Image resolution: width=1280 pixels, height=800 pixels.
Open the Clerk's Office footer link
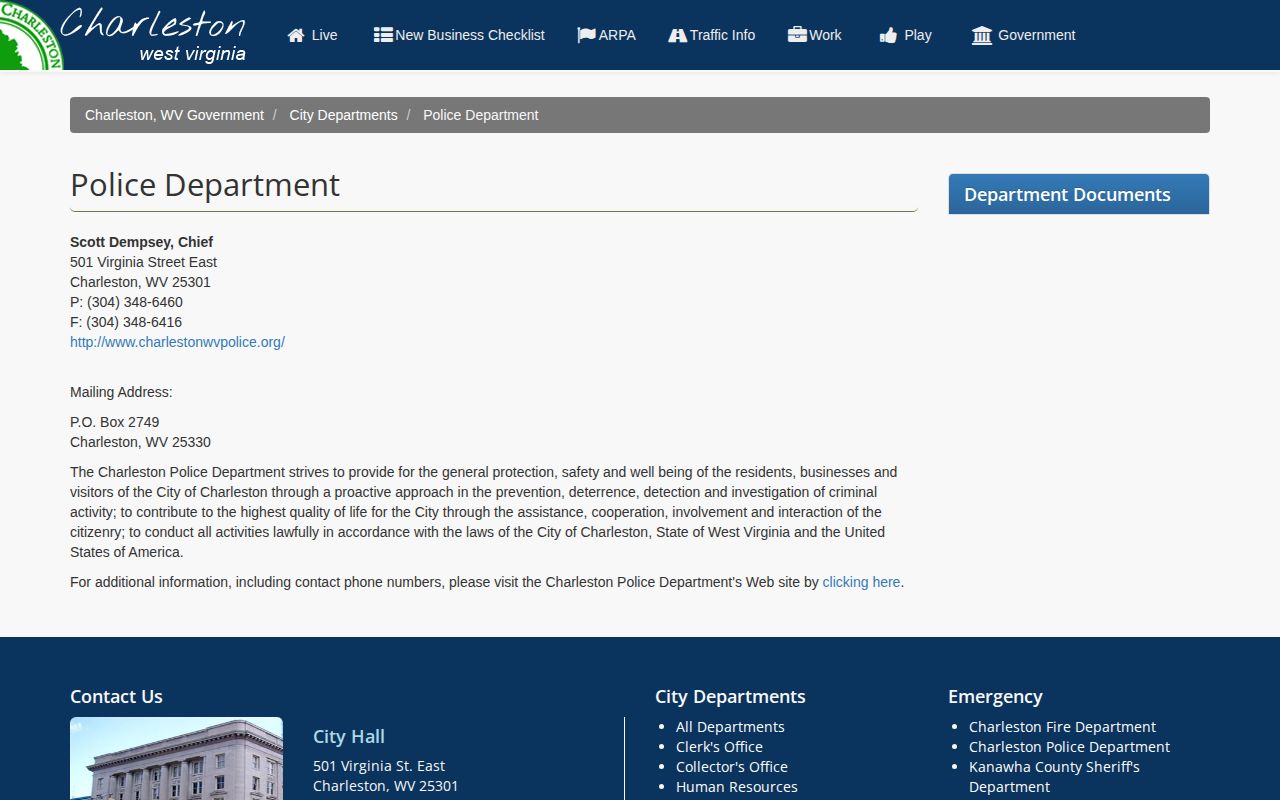coord(719,747)
